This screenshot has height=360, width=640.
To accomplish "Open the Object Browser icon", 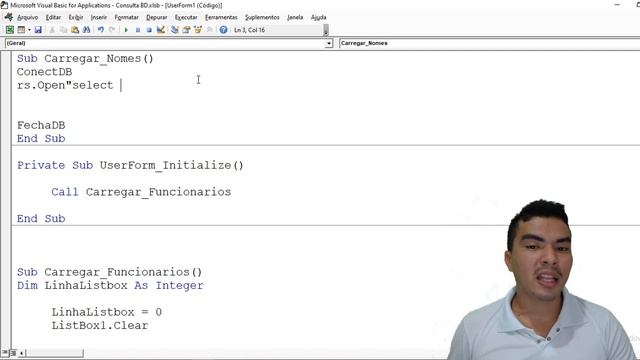I will pos(198,30).
